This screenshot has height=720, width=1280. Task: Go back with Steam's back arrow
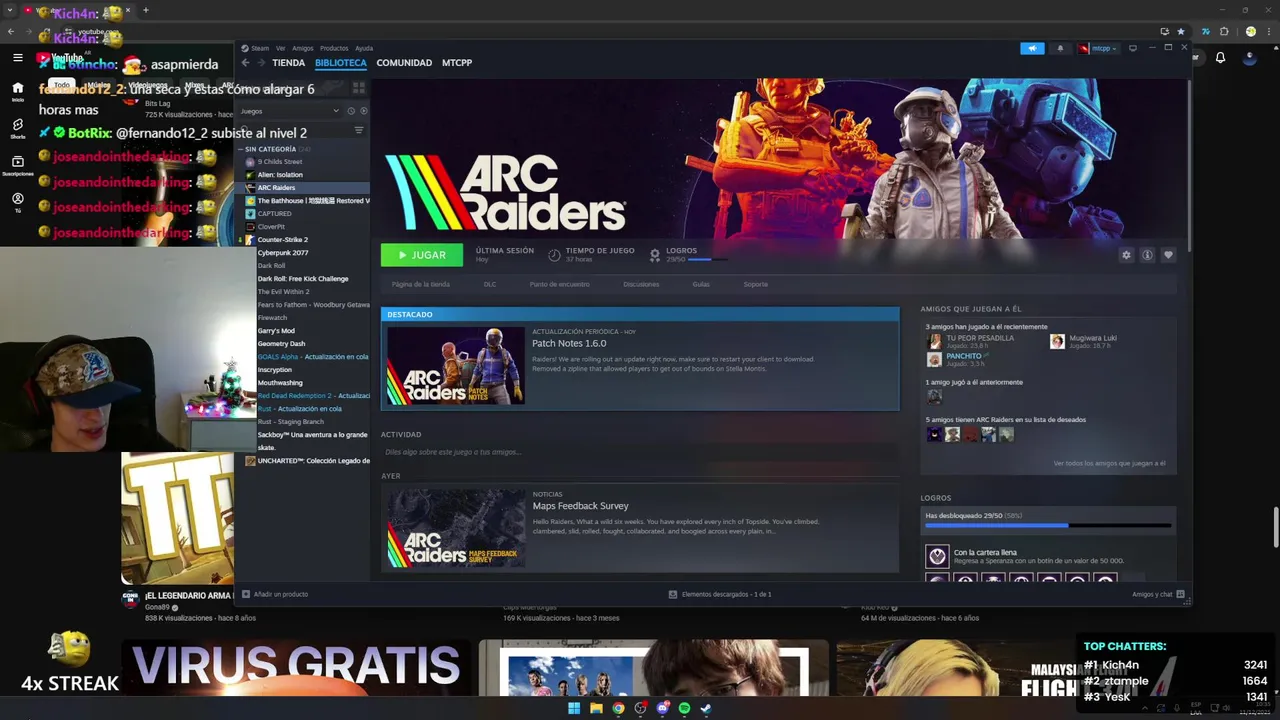click(x=245, y=63)
